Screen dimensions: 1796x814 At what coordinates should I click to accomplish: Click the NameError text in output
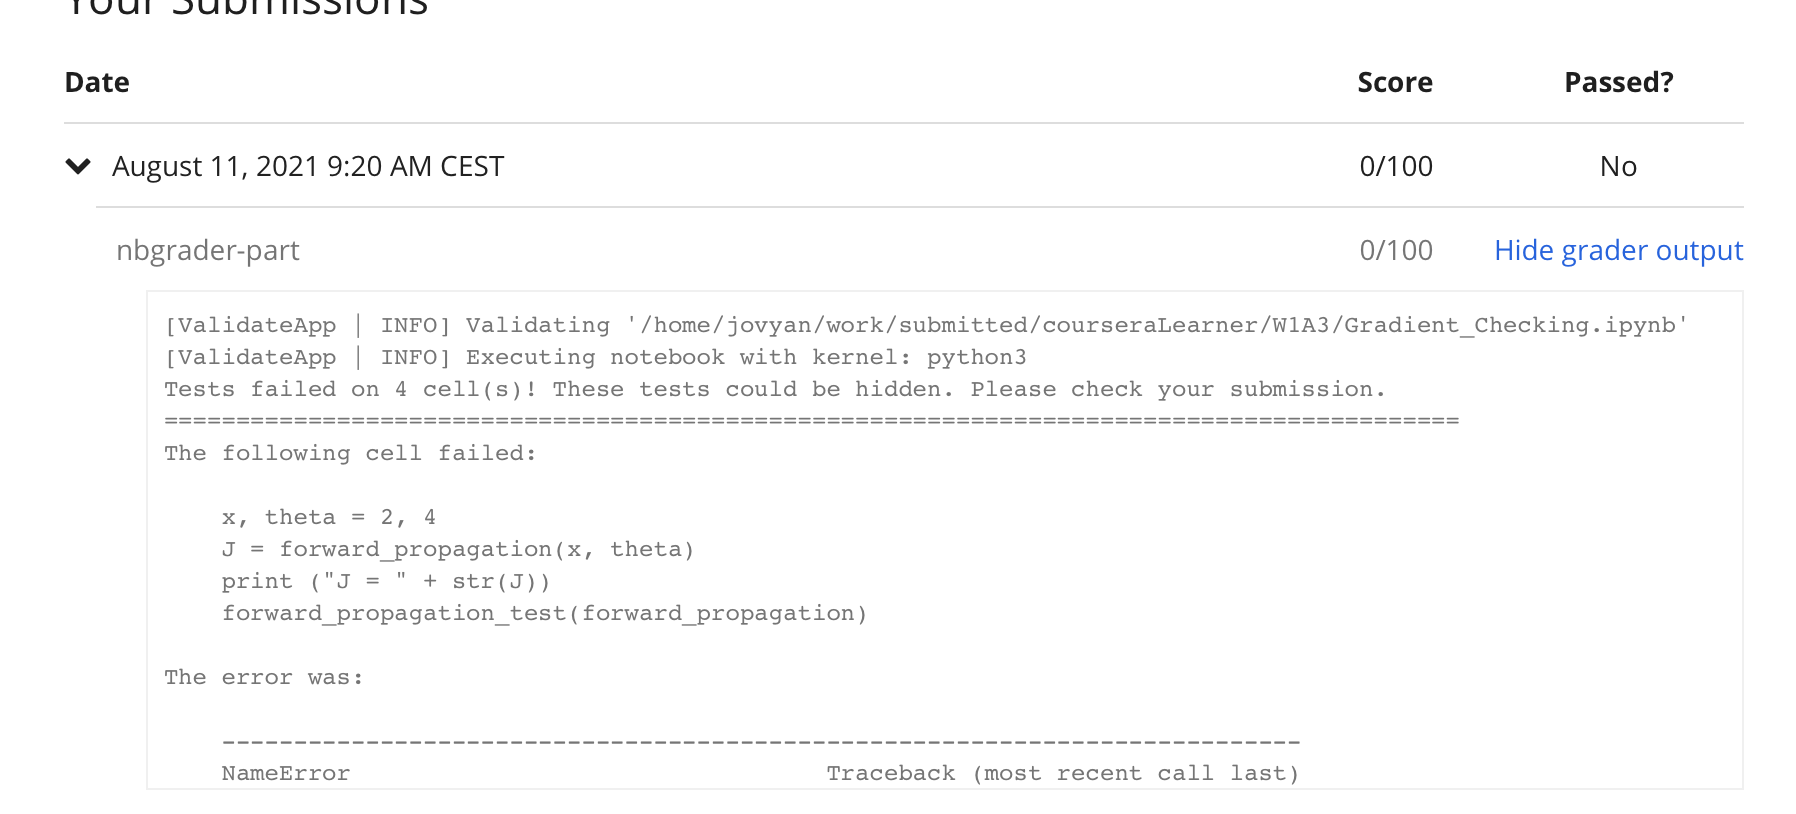coord(285,773)
